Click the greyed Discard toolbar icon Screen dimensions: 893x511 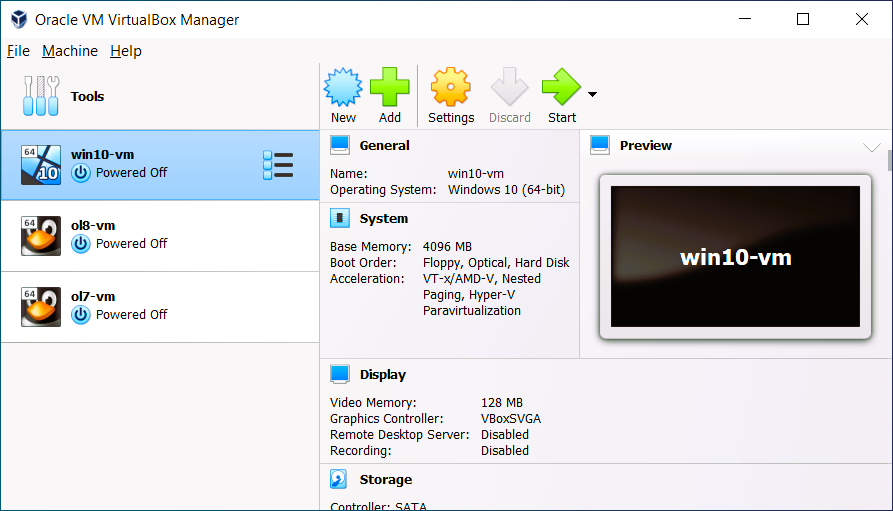pyautogui.click(x=509, y=87)
